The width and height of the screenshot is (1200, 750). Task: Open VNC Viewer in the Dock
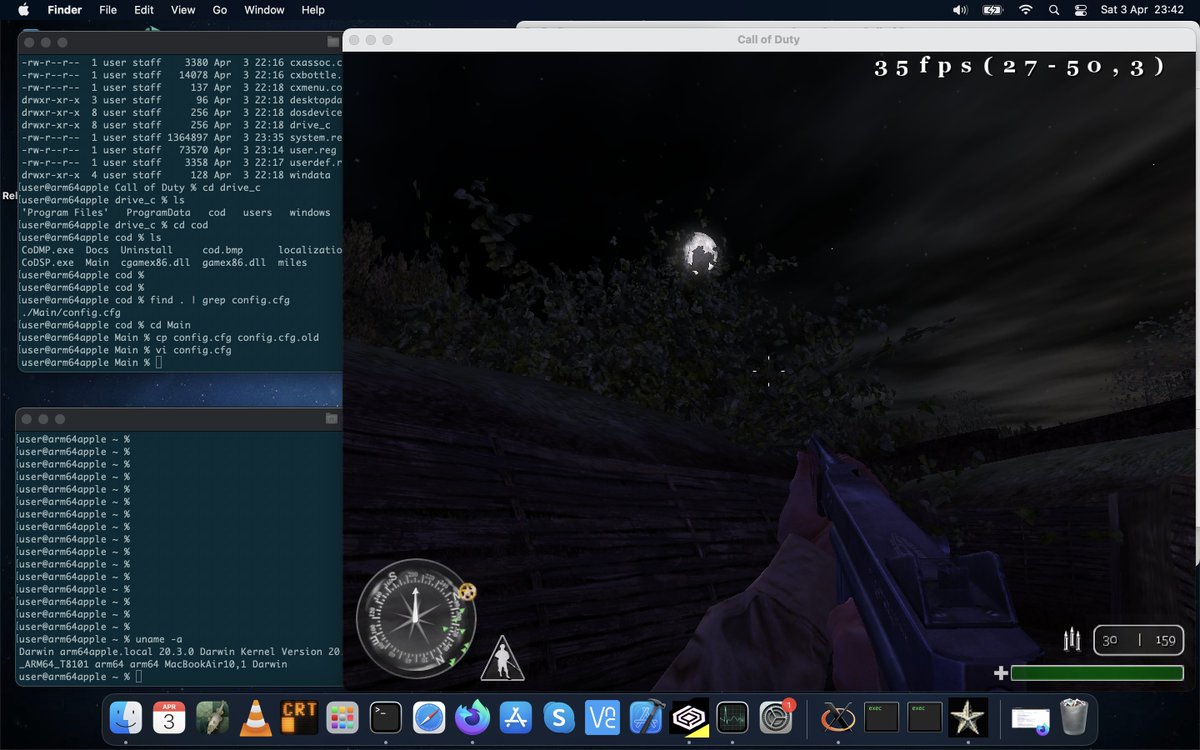602,716
